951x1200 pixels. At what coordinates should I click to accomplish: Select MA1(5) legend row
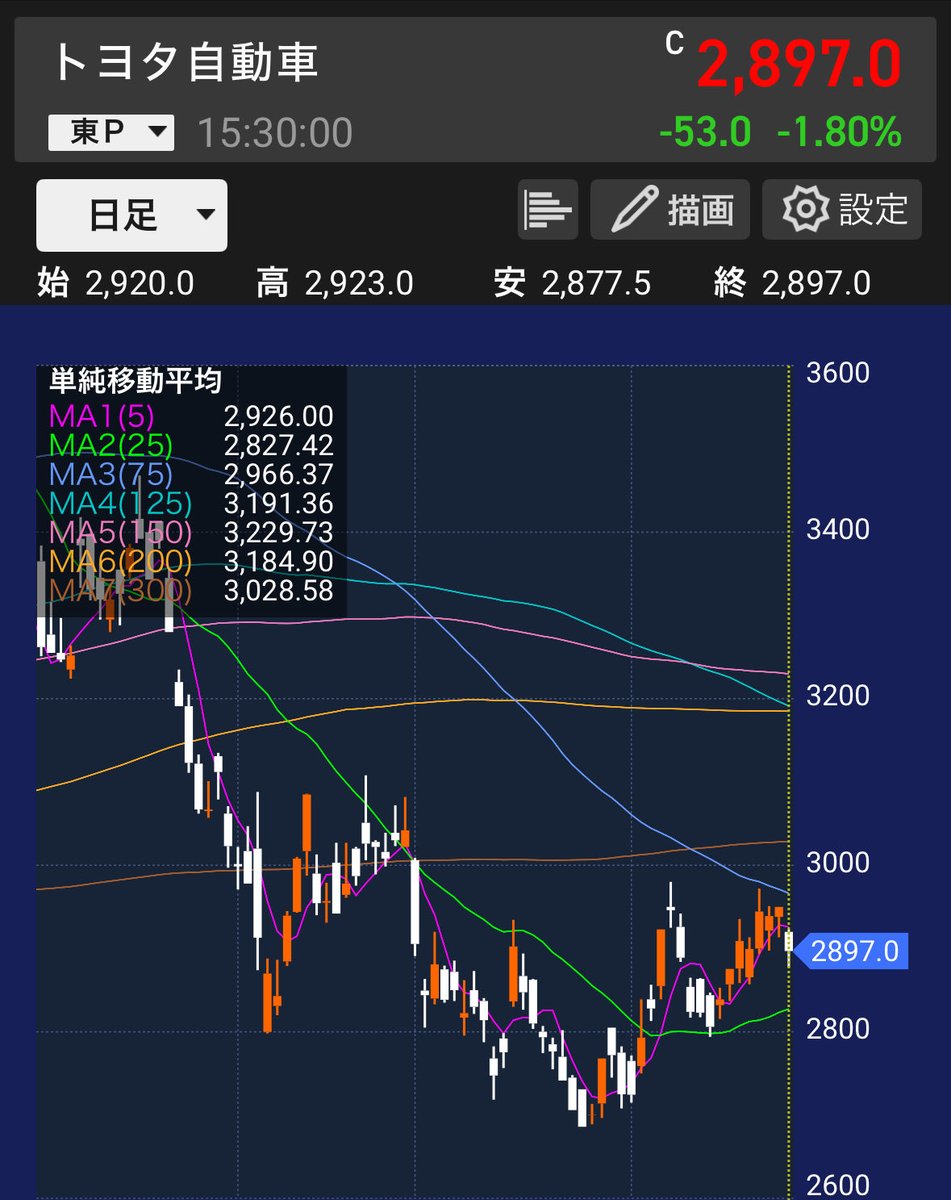191,417
